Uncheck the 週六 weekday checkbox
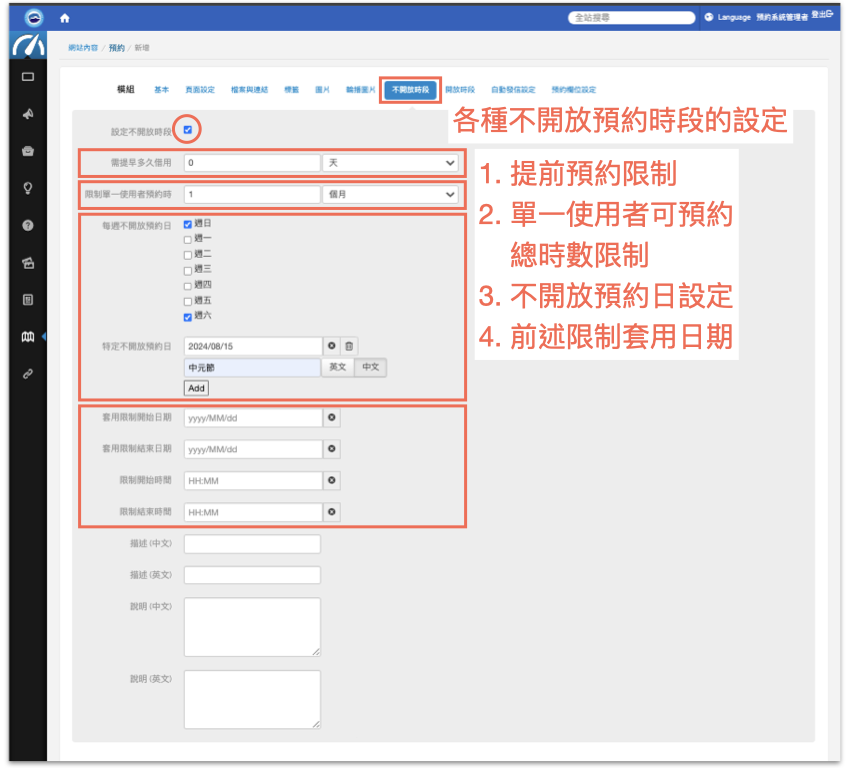 tap(186, 317)
